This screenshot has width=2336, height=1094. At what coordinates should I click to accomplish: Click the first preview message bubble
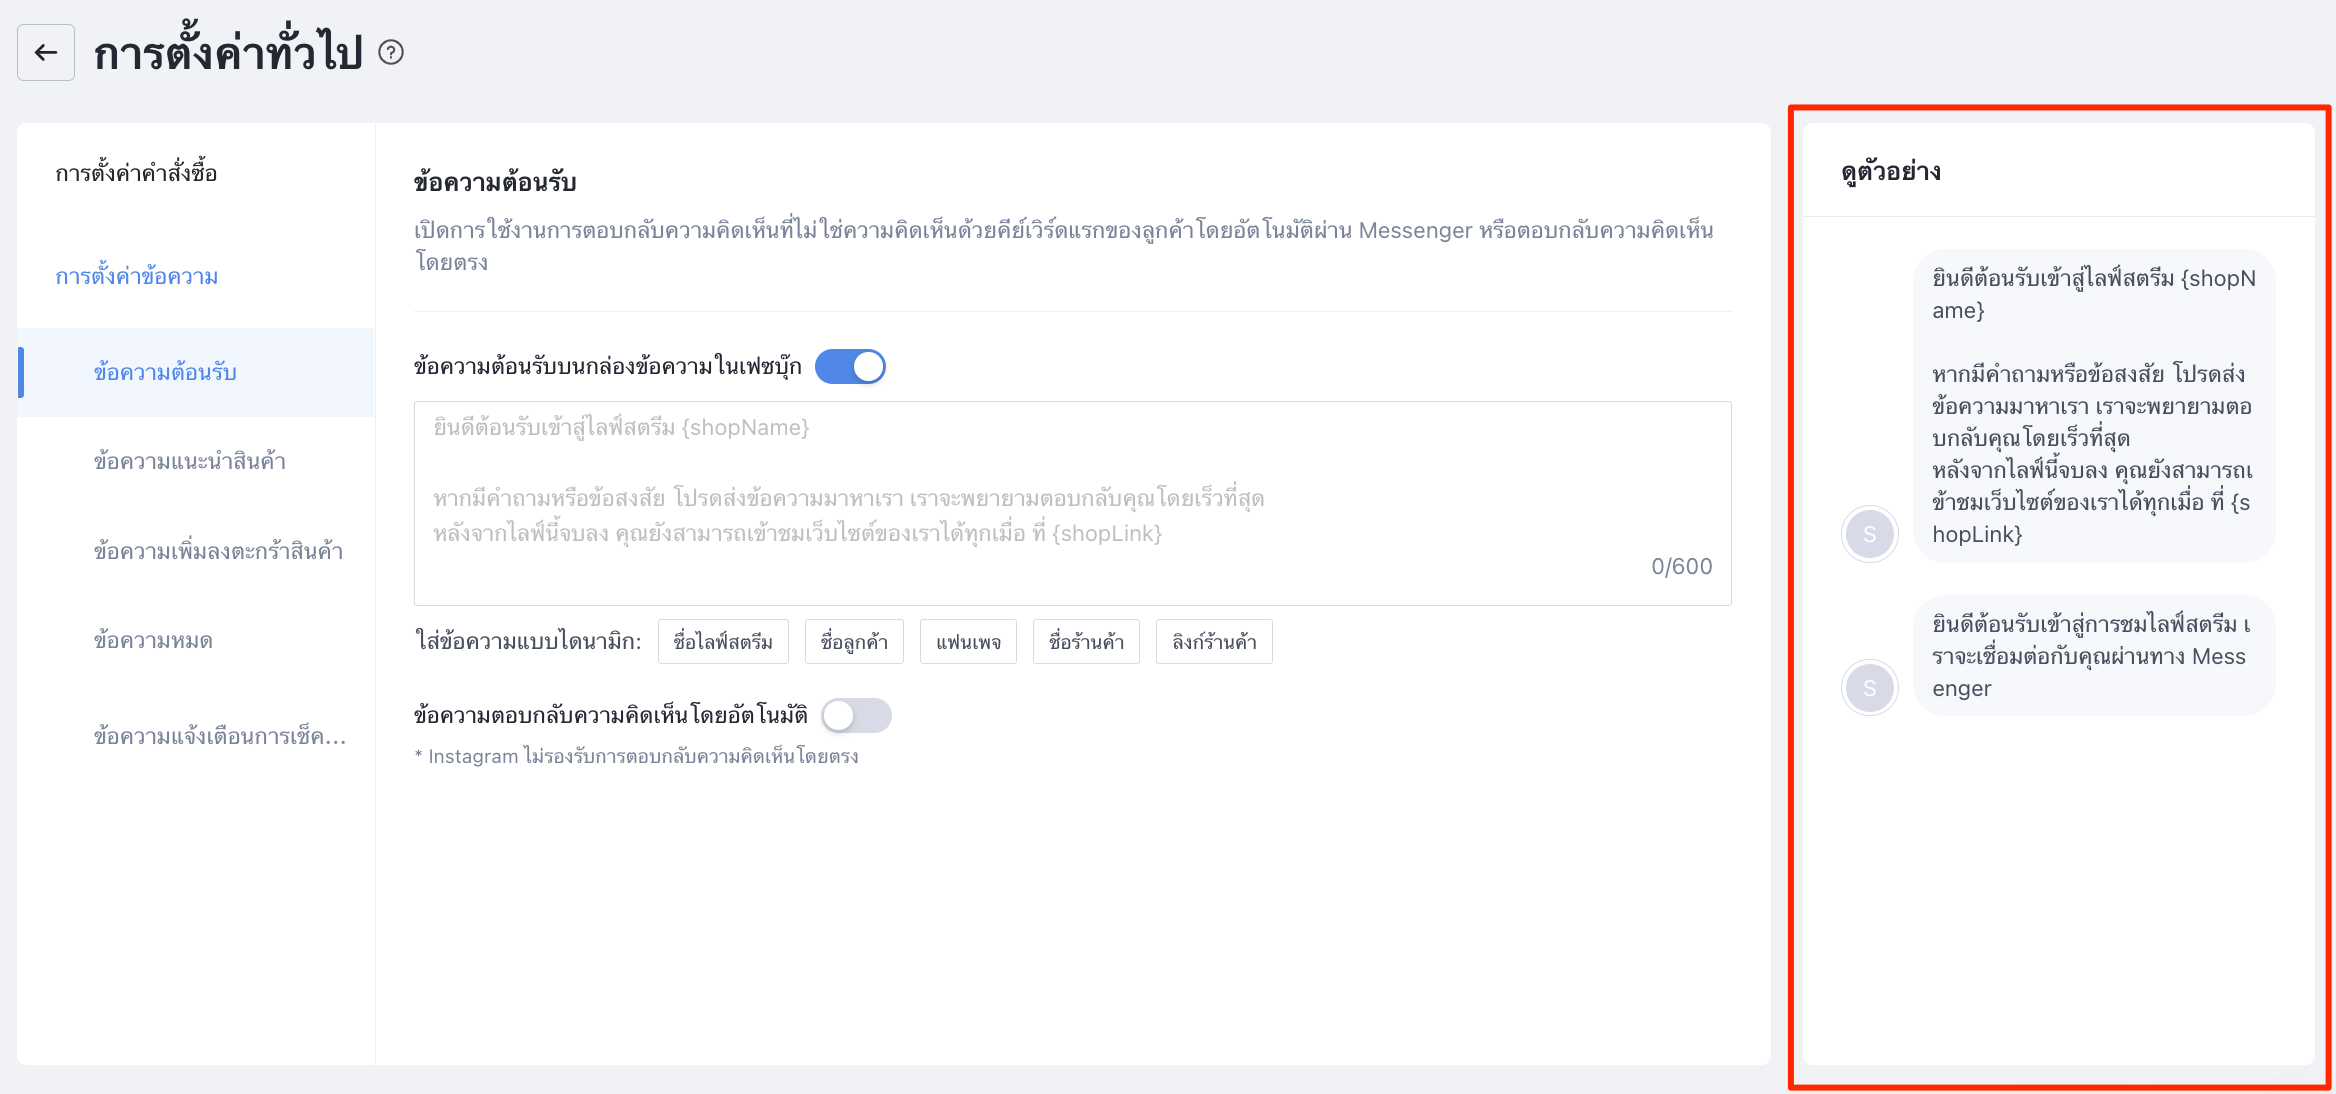(x=2094, y=406)
